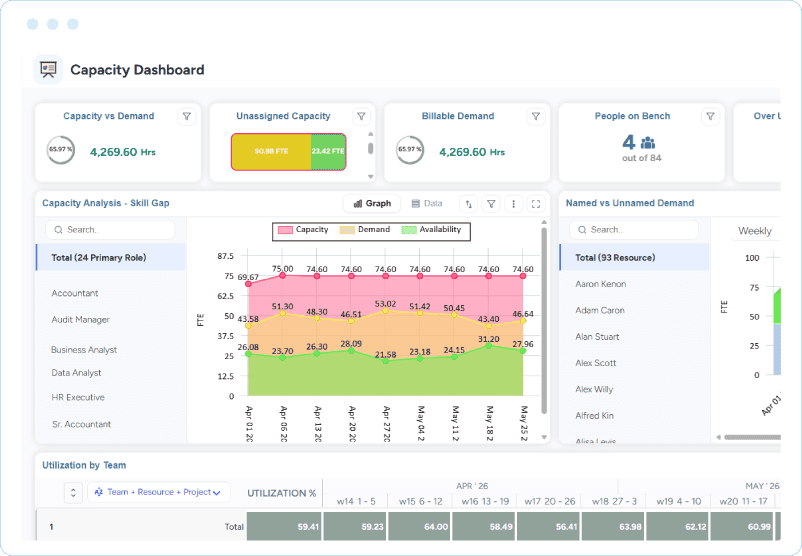Select the Weekly tab in Named vs Unnamed Demand

[755, 231]
